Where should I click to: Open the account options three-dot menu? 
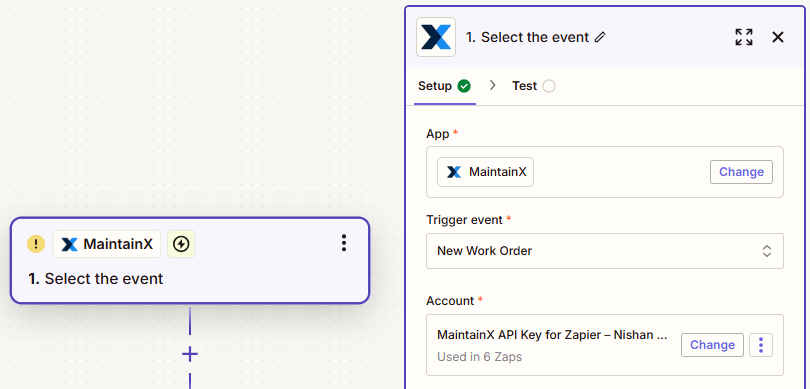[x=761, y=345]
